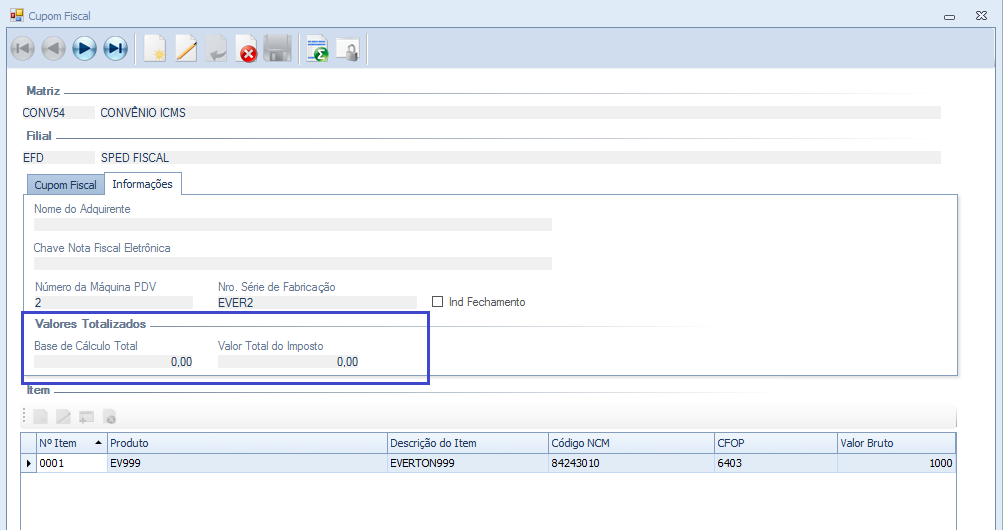Click the padlock toolbar icon
The height and width of the screenshot is (530, 1003).
(x=348, y=49)
